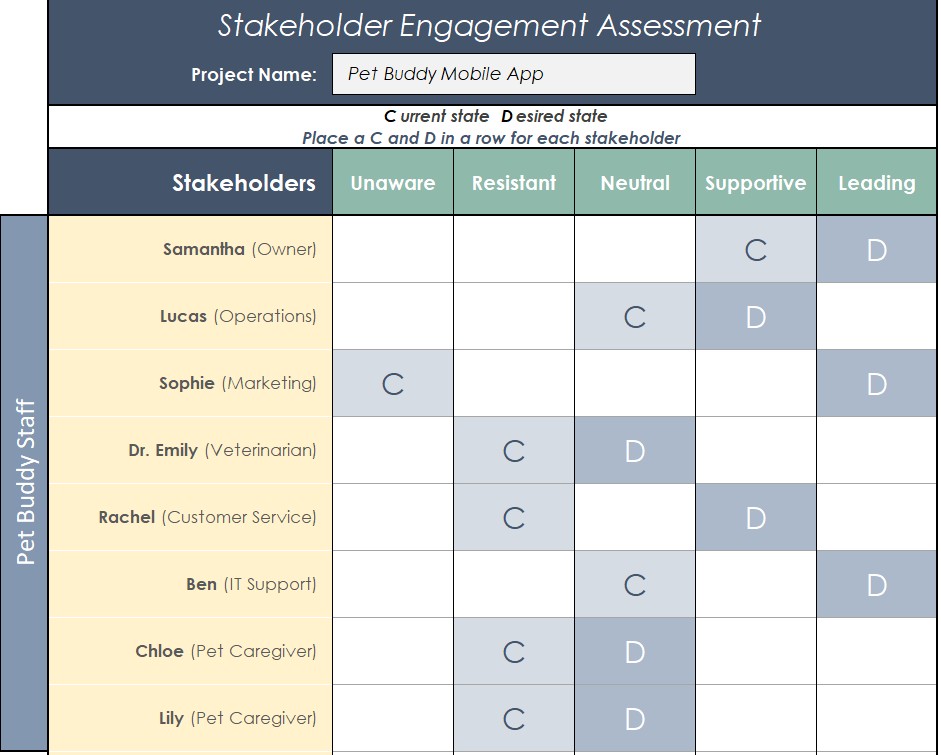The image size is (941, 755).
Task: Click the C cell in Sophie's row
Action: click(393, 383)
